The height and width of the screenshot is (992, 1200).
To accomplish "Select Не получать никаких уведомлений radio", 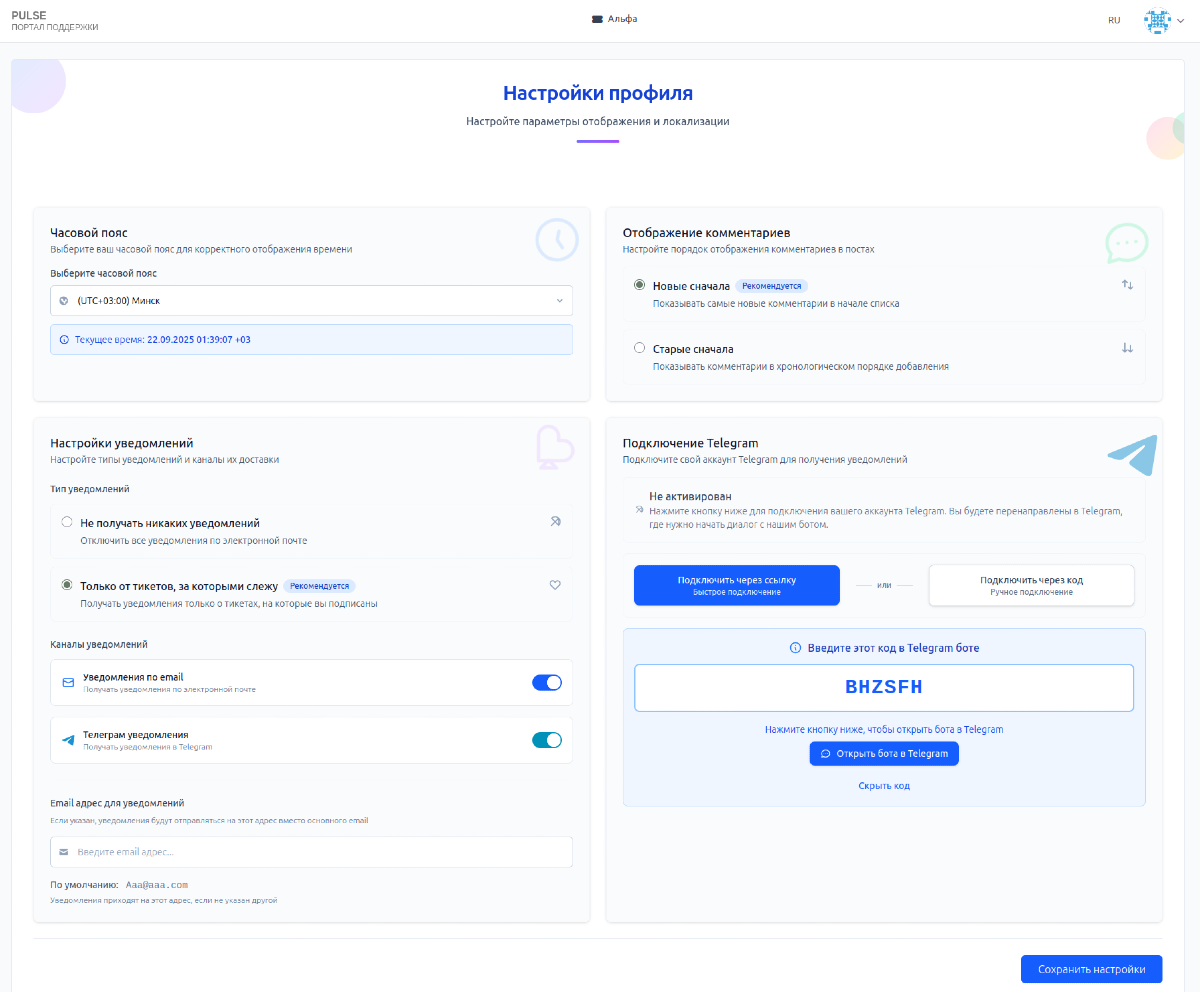I will (66, 522).
